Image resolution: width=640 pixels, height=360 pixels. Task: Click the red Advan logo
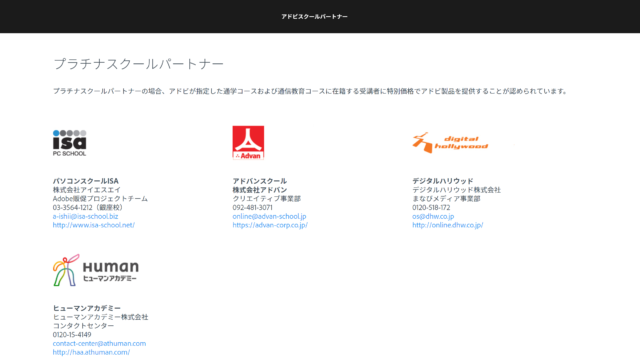click(x=248, y=142)
